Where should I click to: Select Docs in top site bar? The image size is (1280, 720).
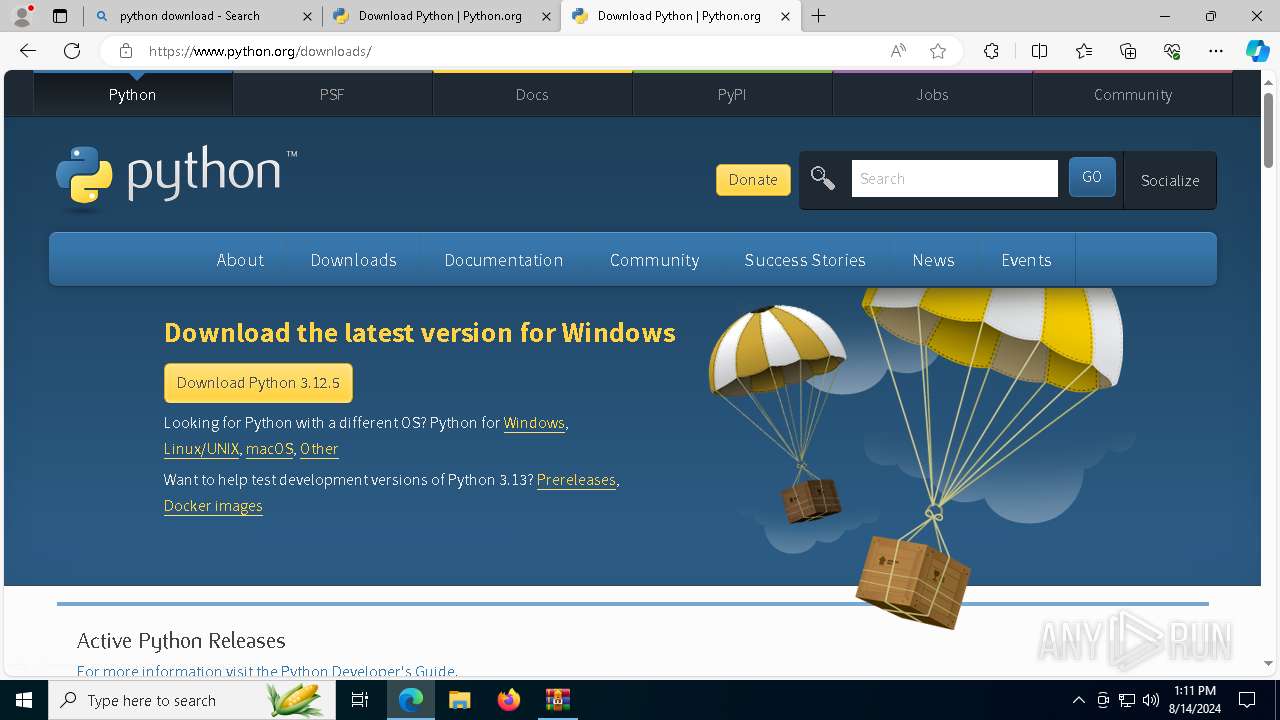point(532,94)
